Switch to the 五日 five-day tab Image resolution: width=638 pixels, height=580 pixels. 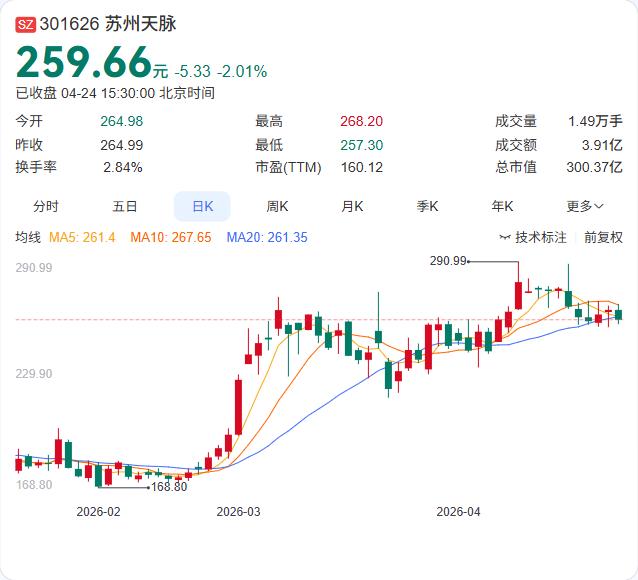(125, 206)
